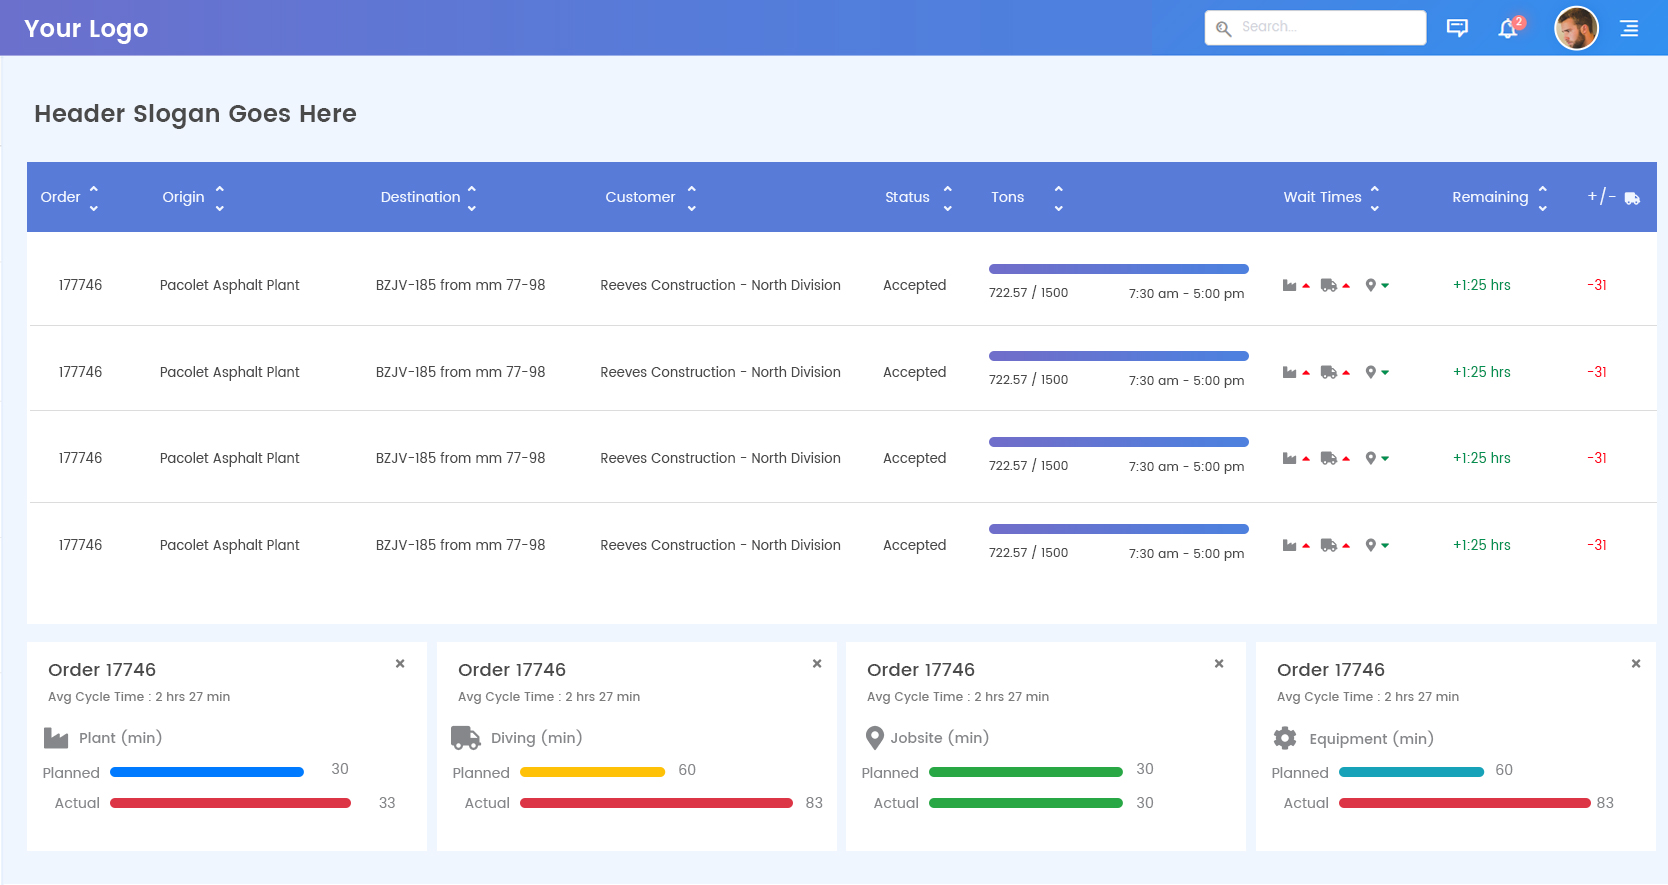Click the gear icon beside Equipment (min)

(x=1285, y=738)
